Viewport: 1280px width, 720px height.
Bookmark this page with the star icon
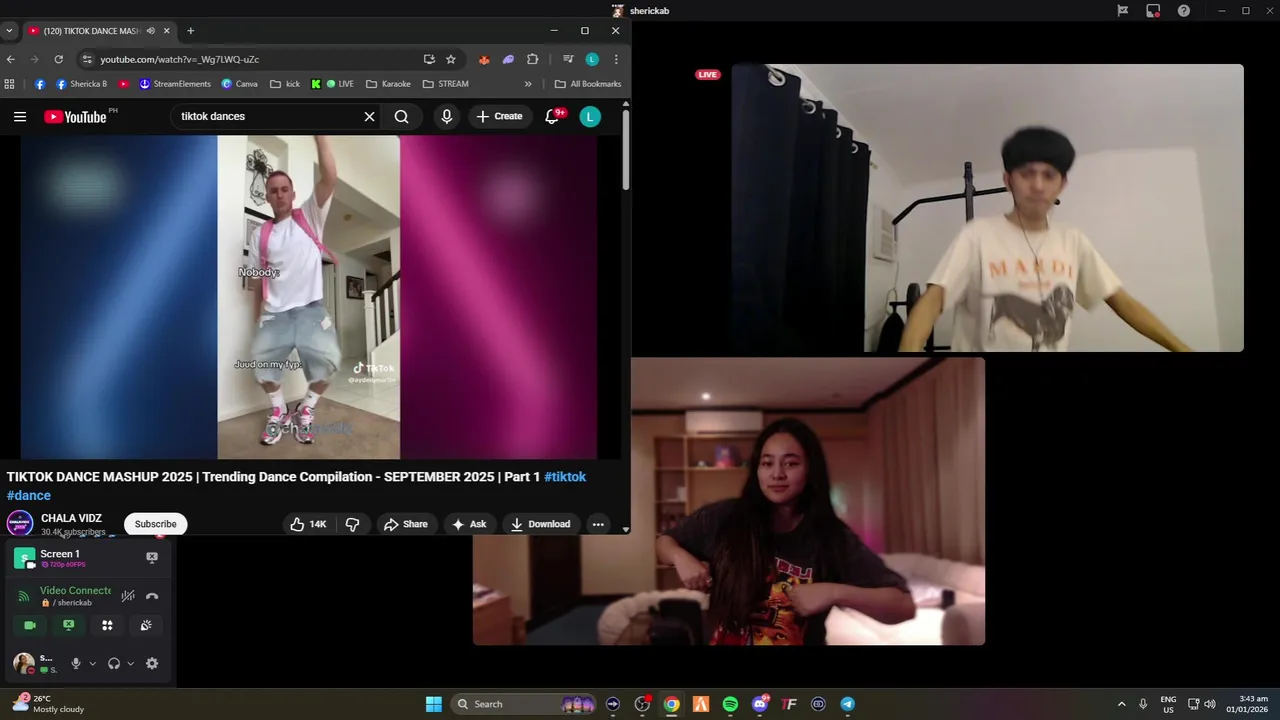[451, 59]
